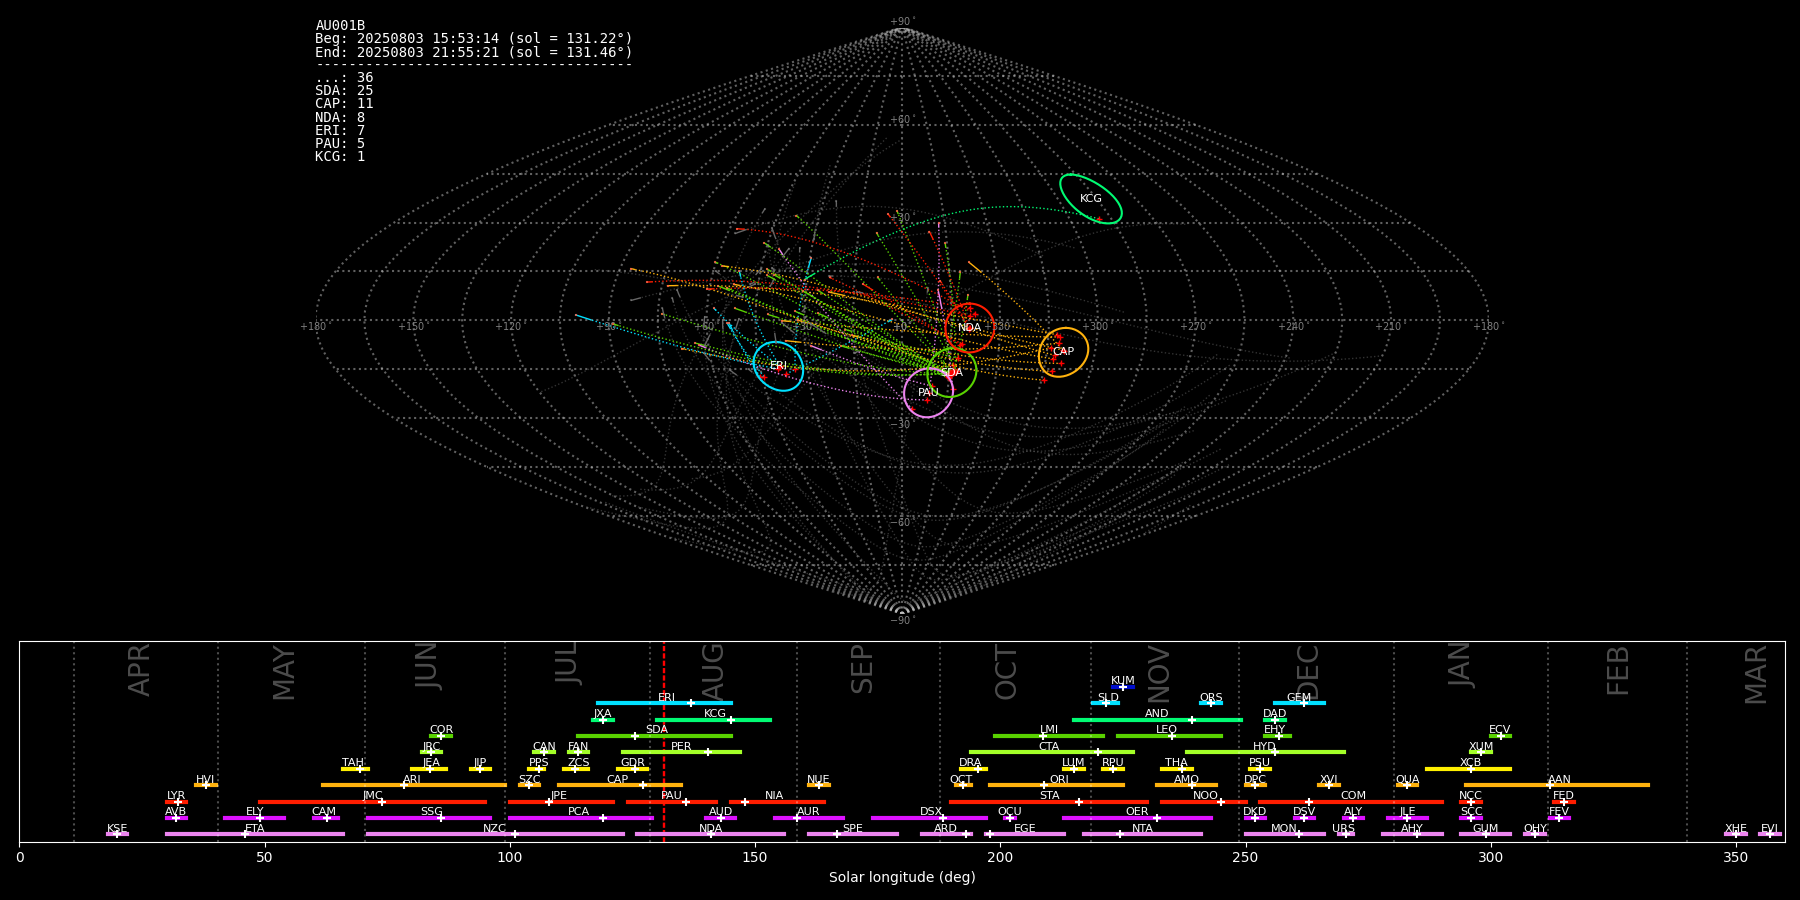Click the EVI shower bar in timeline
This screenshot has width=1800, height=900.
coord(1770,834)
